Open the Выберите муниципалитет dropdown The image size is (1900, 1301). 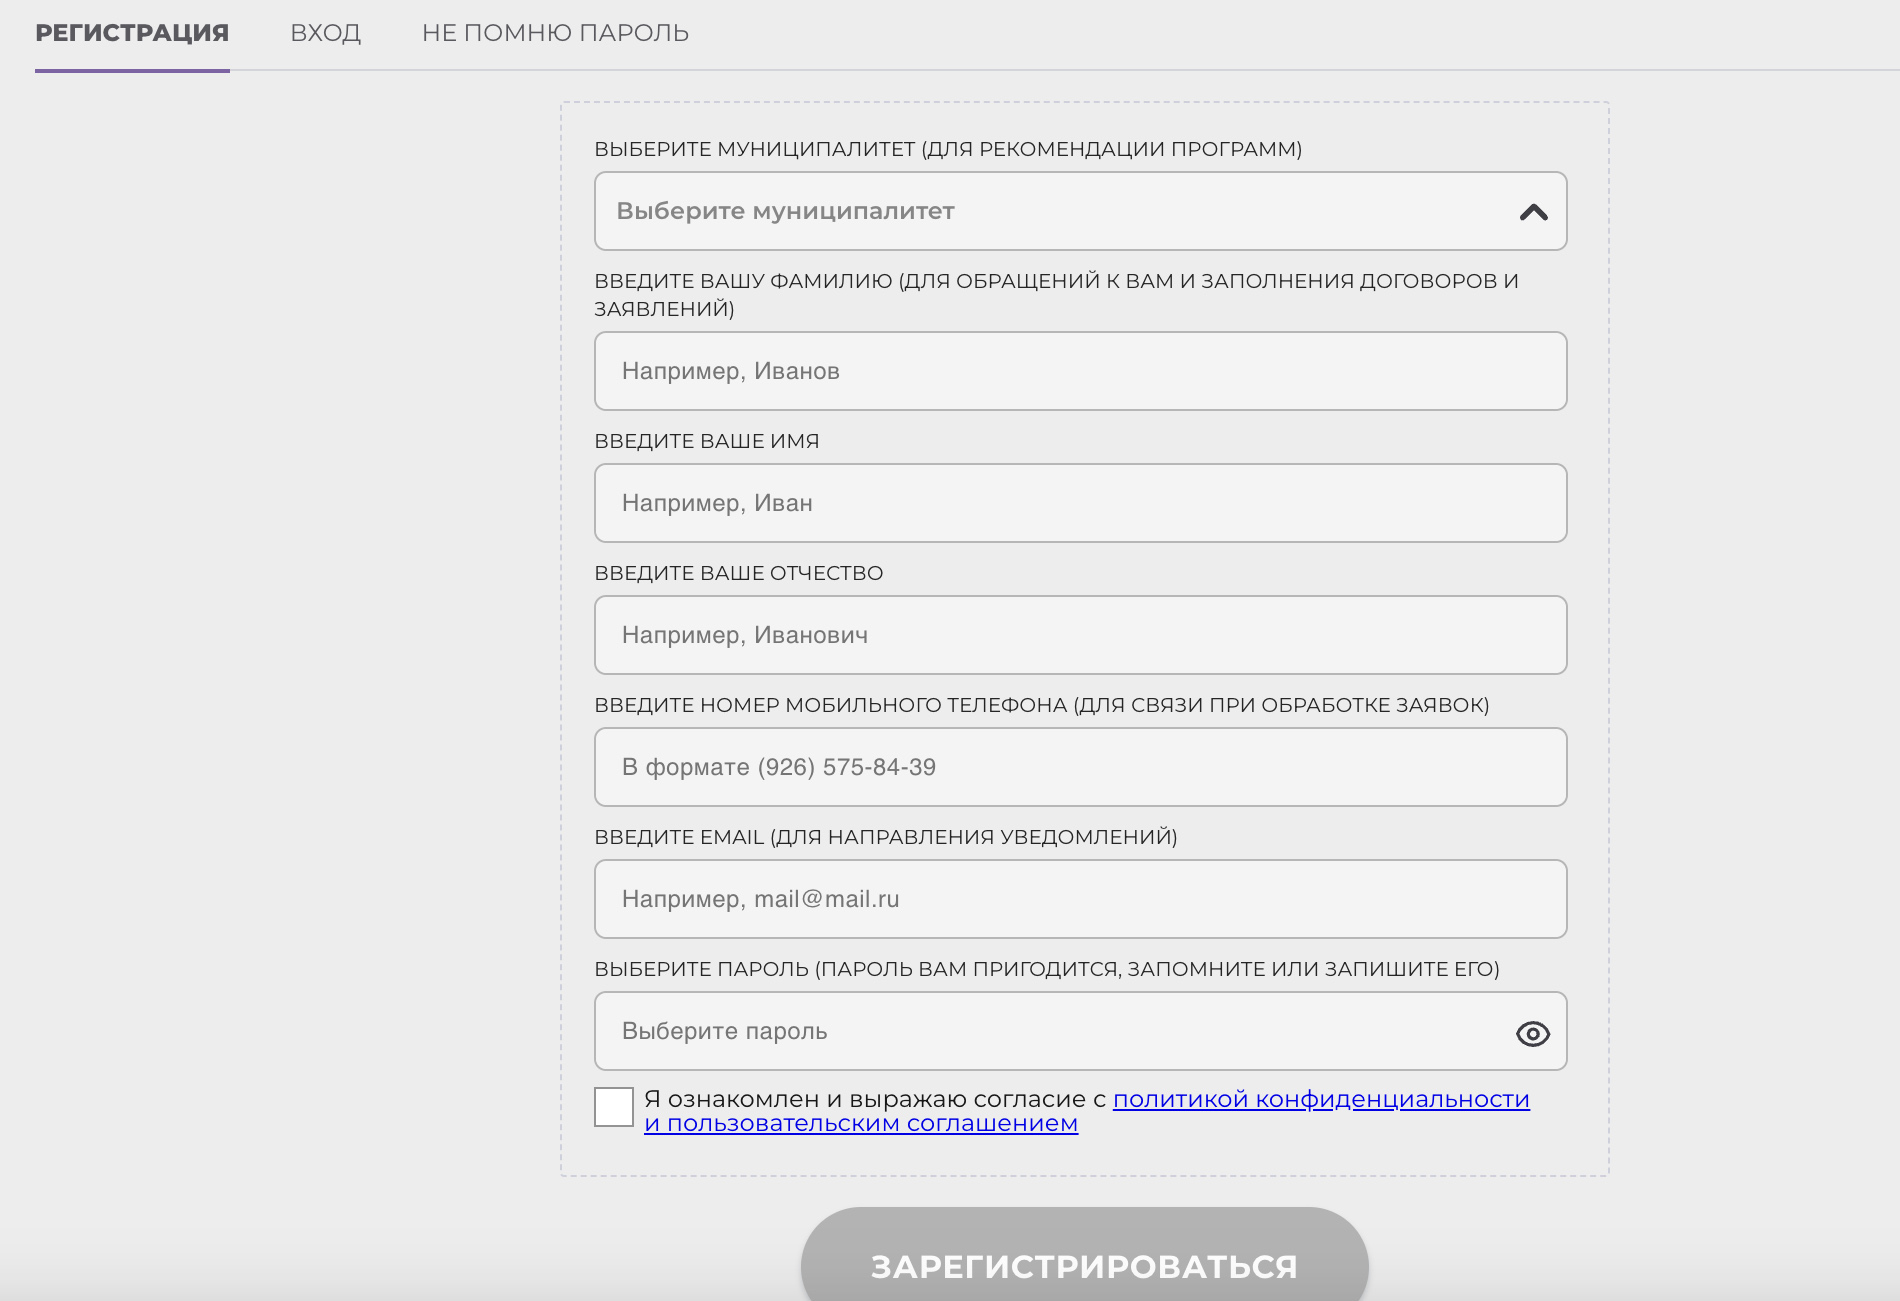click(1080, 211)
